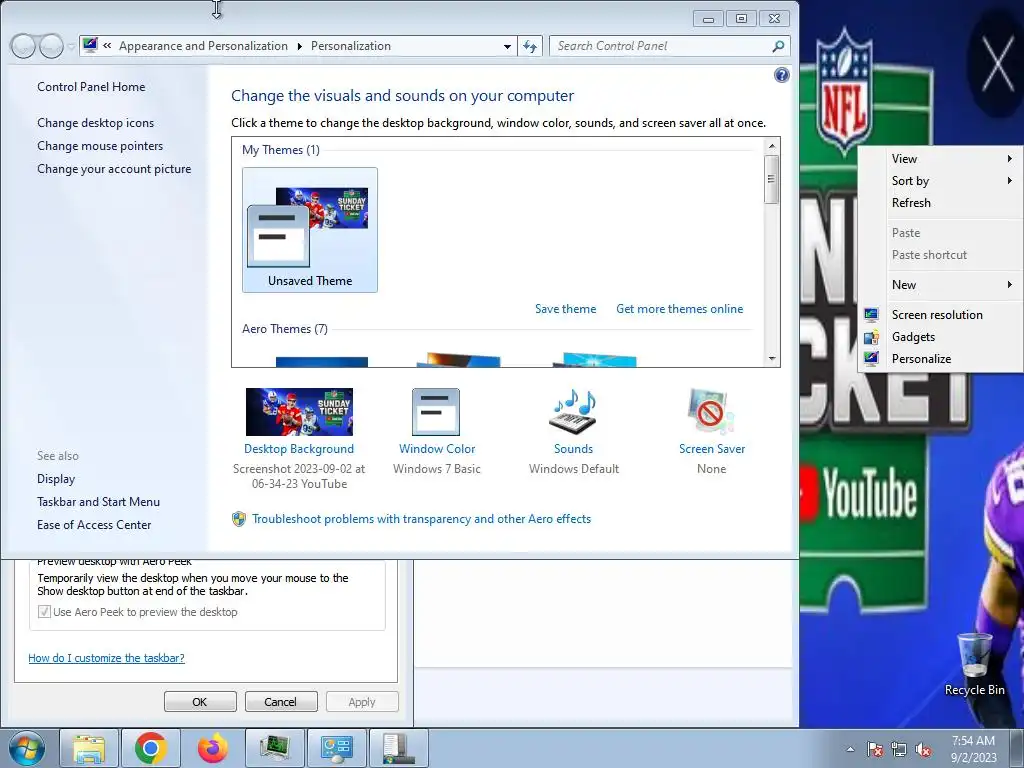1024x768 pixels.
Task: Choose Personalize in the context menu
Action: tap(921, 359)
